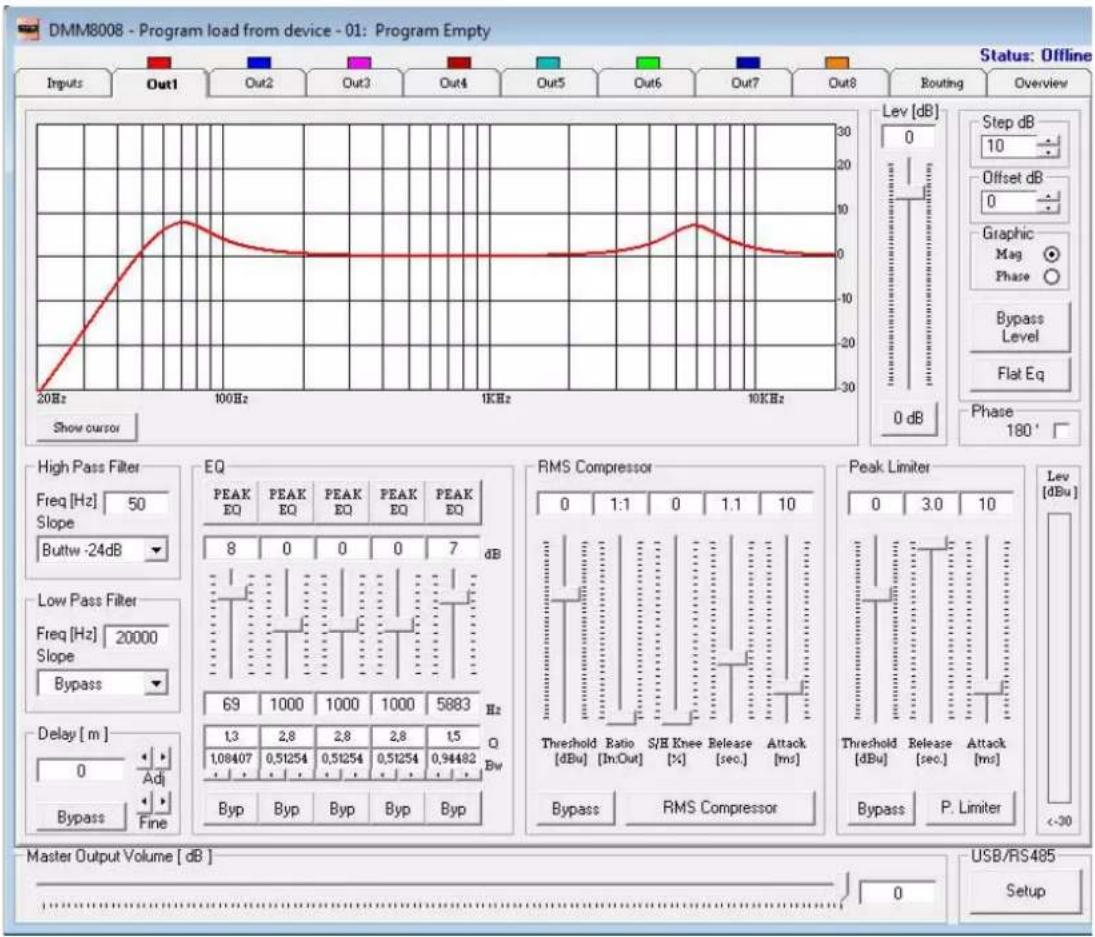Select the Out6 tab
The width and height of the screenshot is (1095, 937).
647,83
